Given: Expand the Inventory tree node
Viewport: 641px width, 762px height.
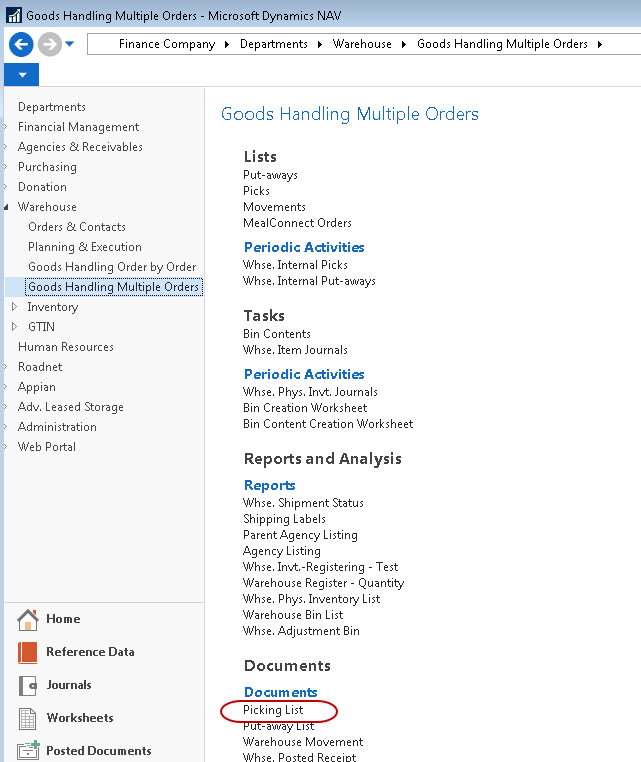Looking at the screenshot, I should coord(14,307).
